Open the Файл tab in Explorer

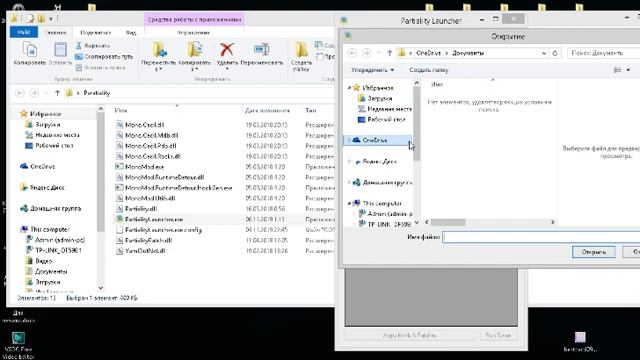24,32
